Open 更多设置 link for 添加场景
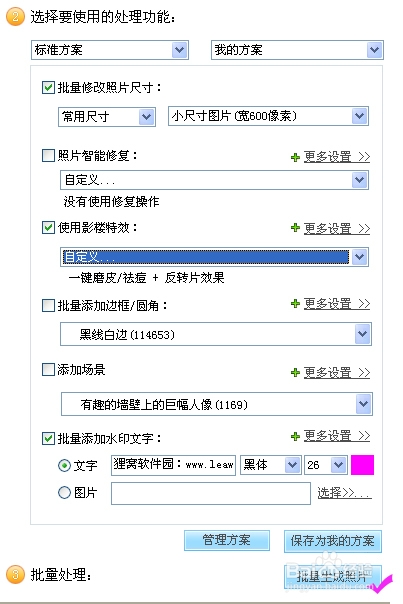 pyautogui.click(x=337, y=372)
